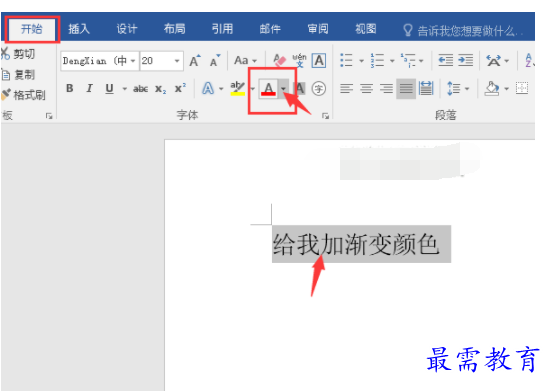548x391 pixels.
Task: Click the Numbering list icon
Action: (x=377, y=60)
